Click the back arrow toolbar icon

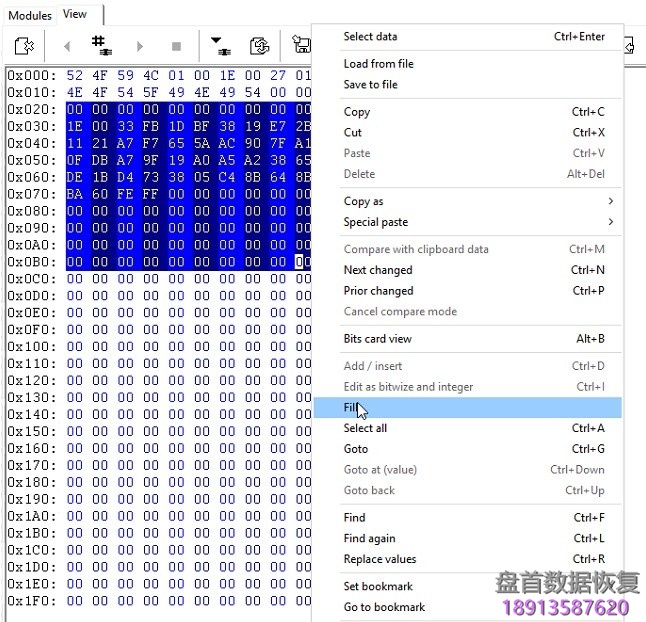[x=67, y=46]
